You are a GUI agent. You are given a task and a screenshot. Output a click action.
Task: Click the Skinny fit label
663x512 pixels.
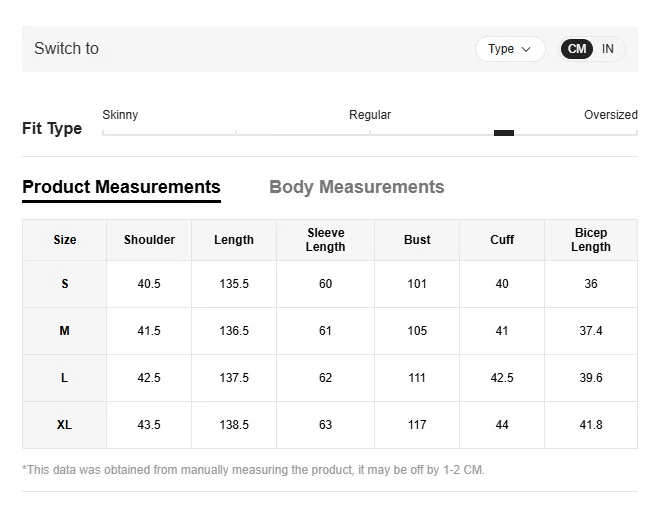pos(120,115)
